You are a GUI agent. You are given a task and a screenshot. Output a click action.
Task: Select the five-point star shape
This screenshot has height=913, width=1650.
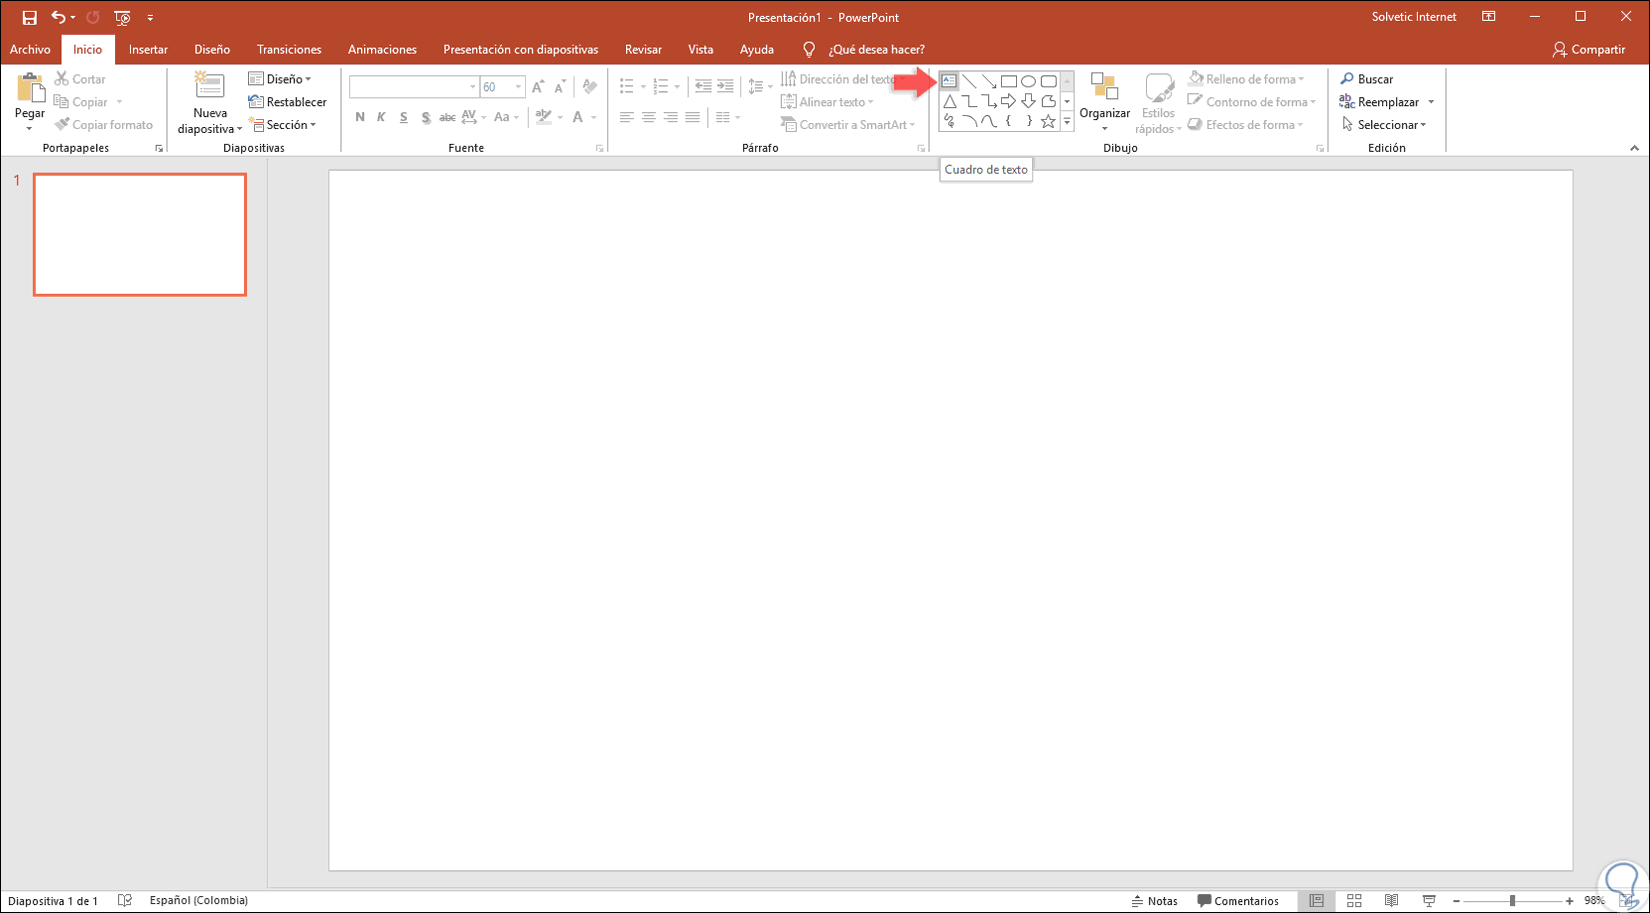[1048, 121]
